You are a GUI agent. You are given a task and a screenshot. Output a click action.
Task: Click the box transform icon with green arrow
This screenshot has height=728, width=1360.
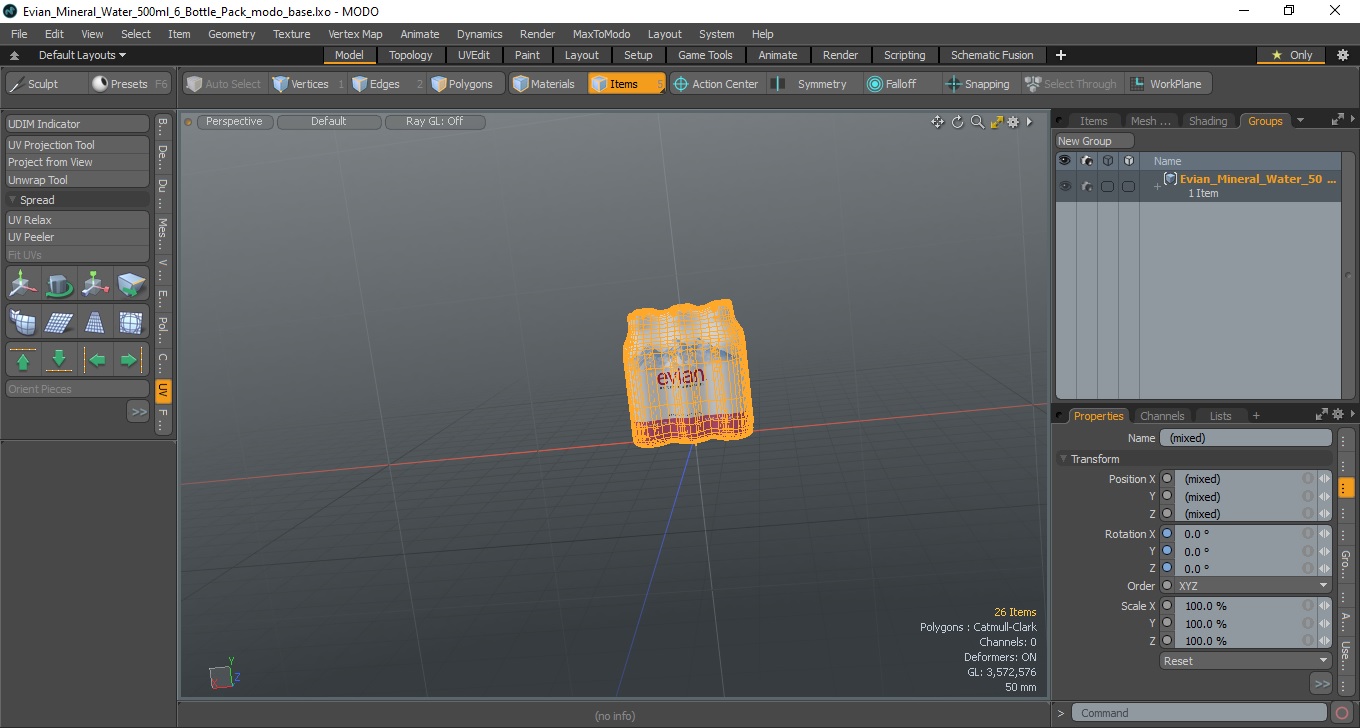pyautogui.click(x=131, y=285)
